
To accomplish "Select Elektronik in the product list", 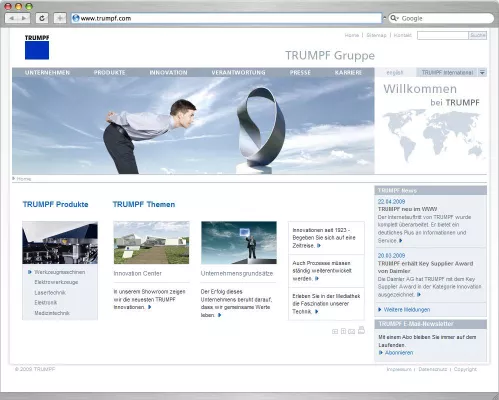I will (46, 302).
